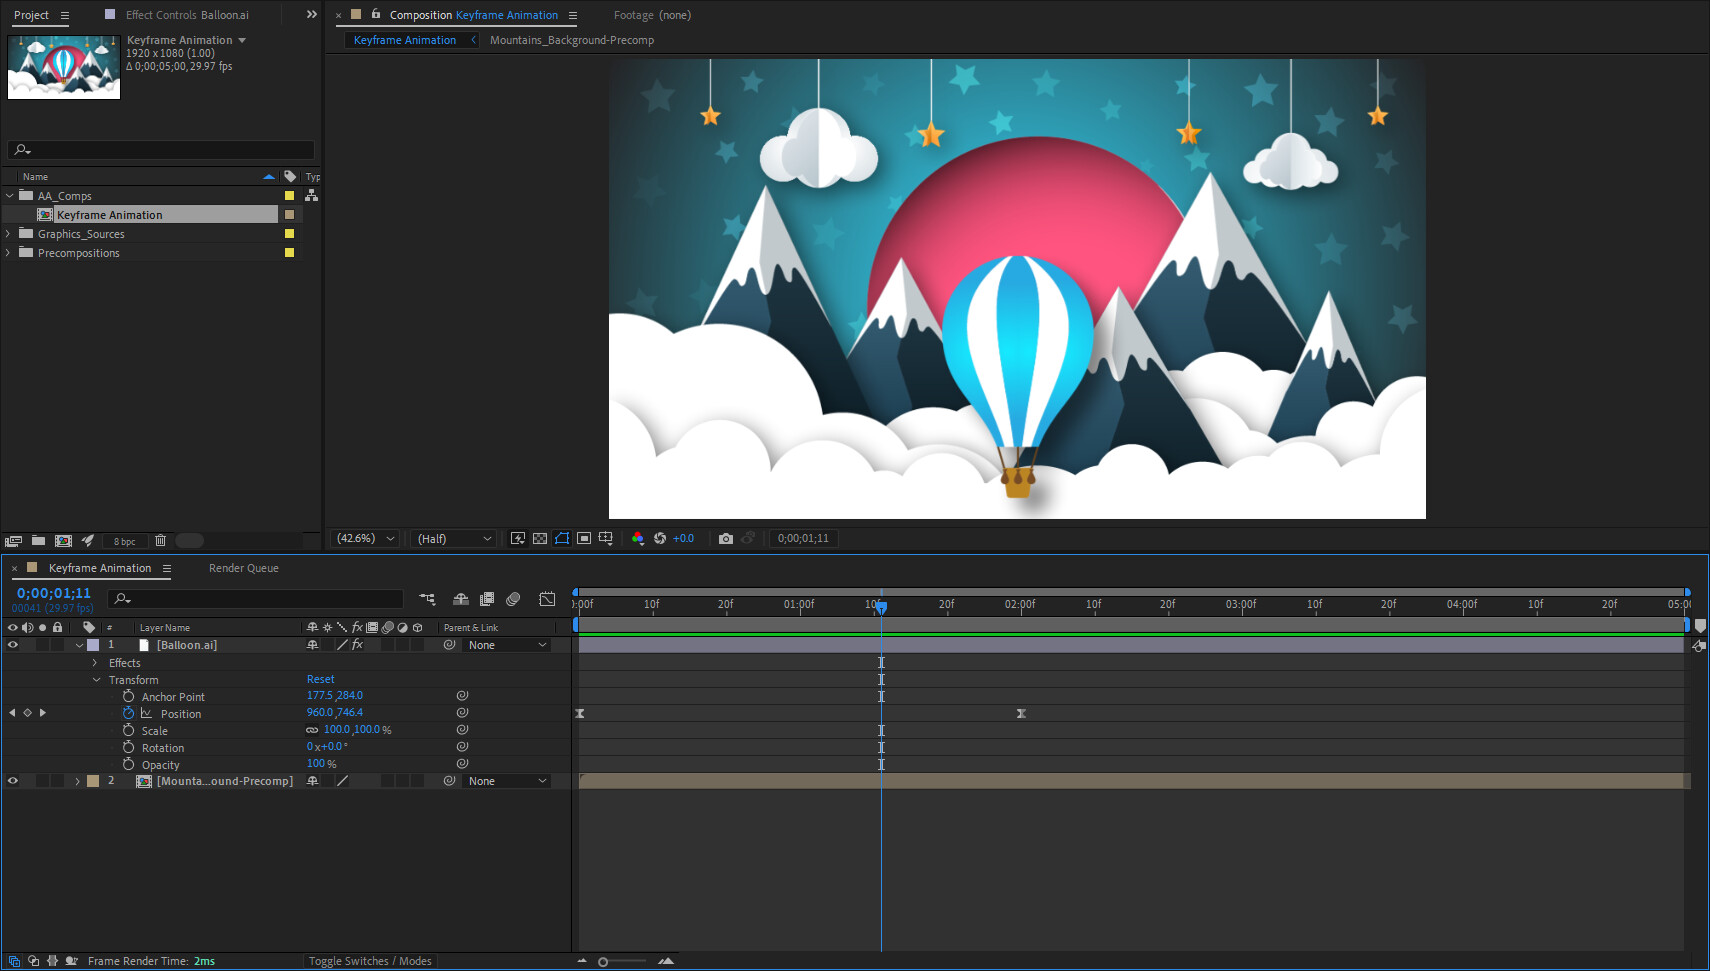The image size is (1710, 971).
Task: Collapse the Transform property group
Action: pos(97,679)
